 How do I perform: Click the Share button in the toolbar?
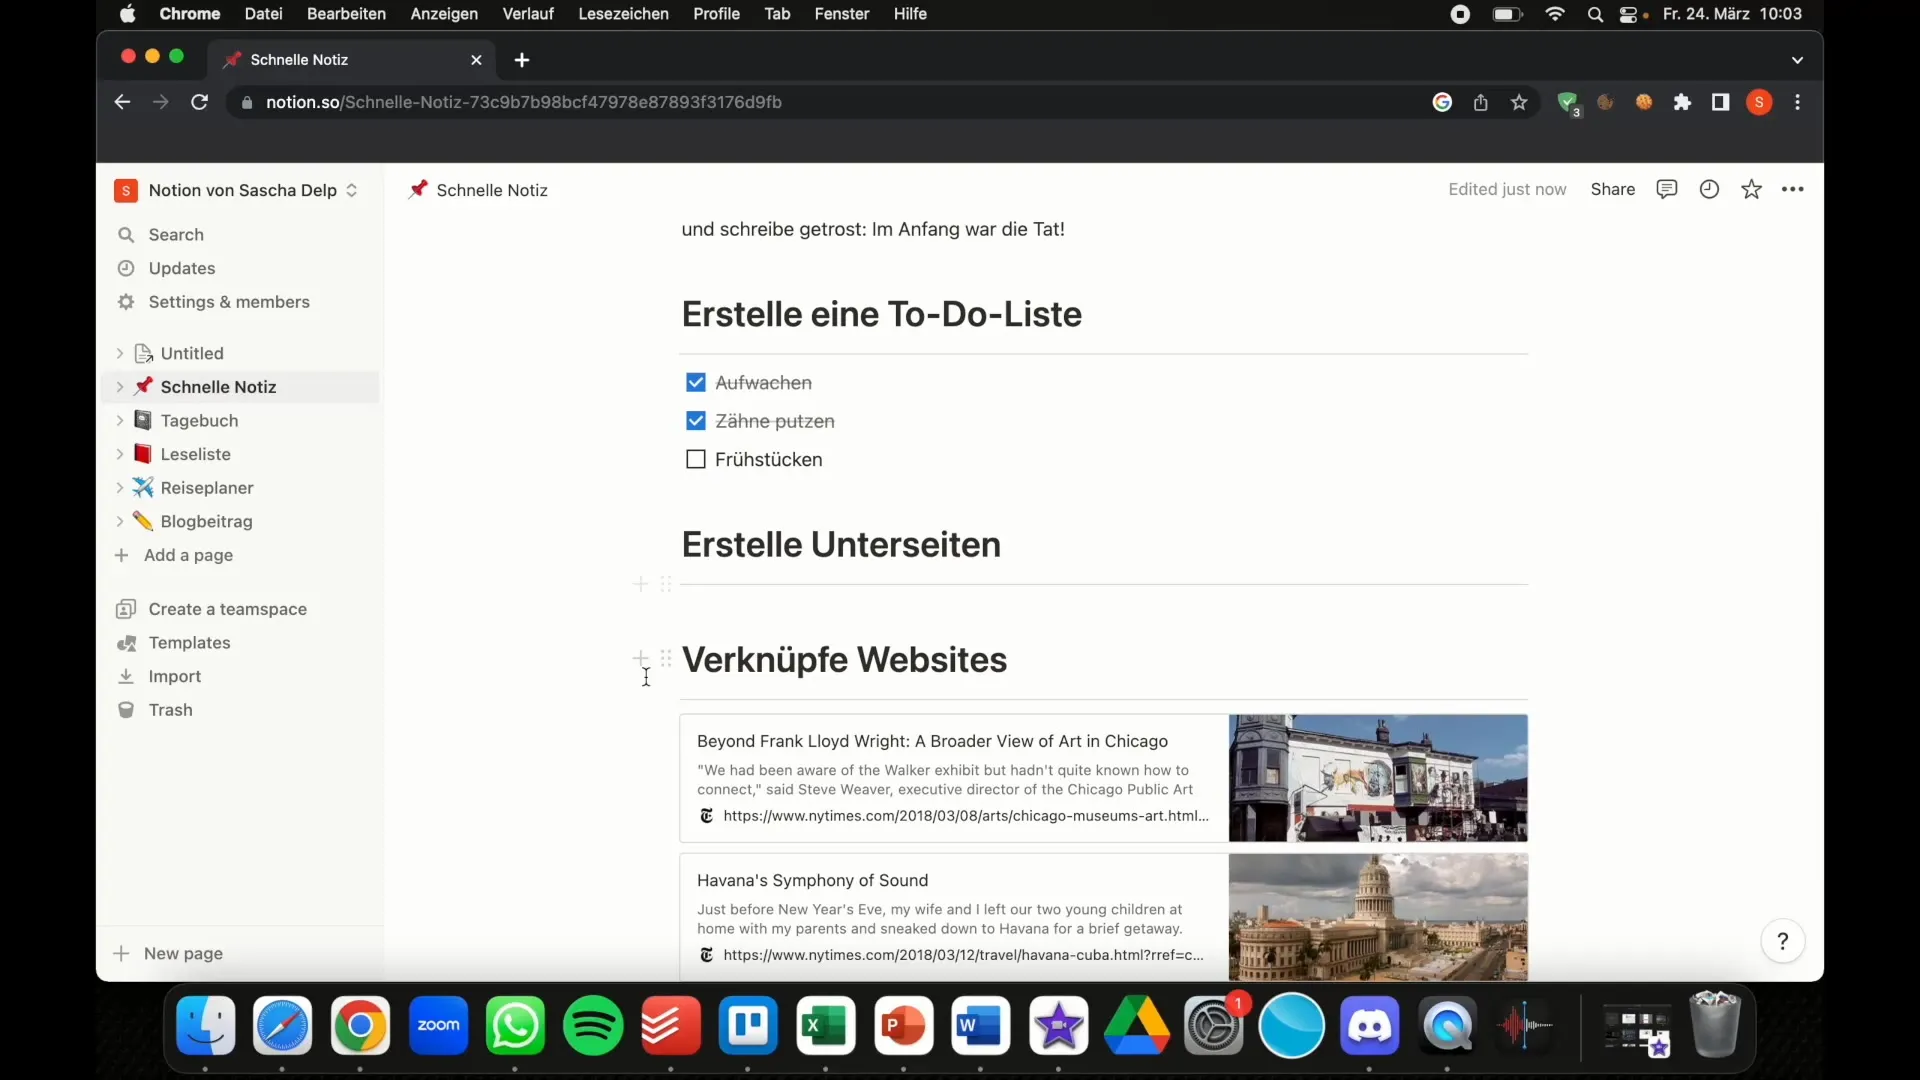(x=1613, y=190)
